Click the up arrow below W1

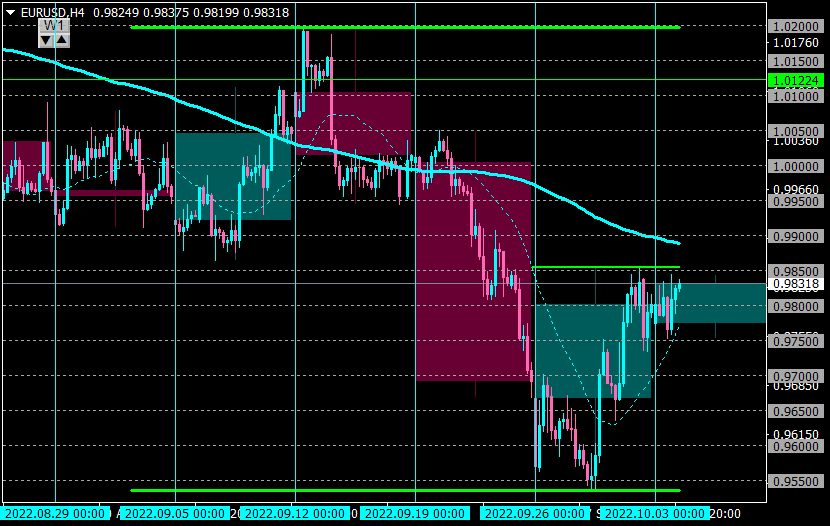(62, 40)
